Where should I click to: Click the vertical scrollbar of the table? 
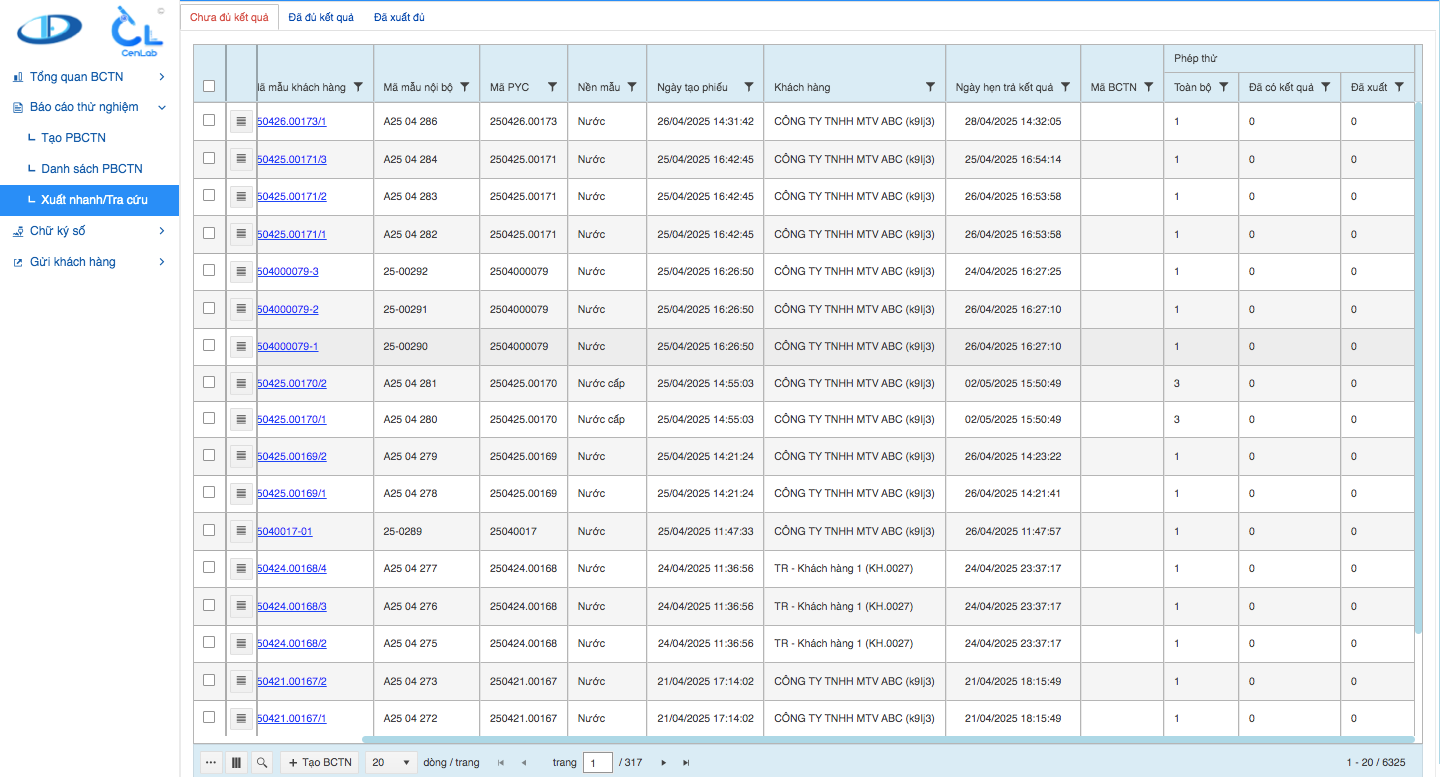(1418, 367)
